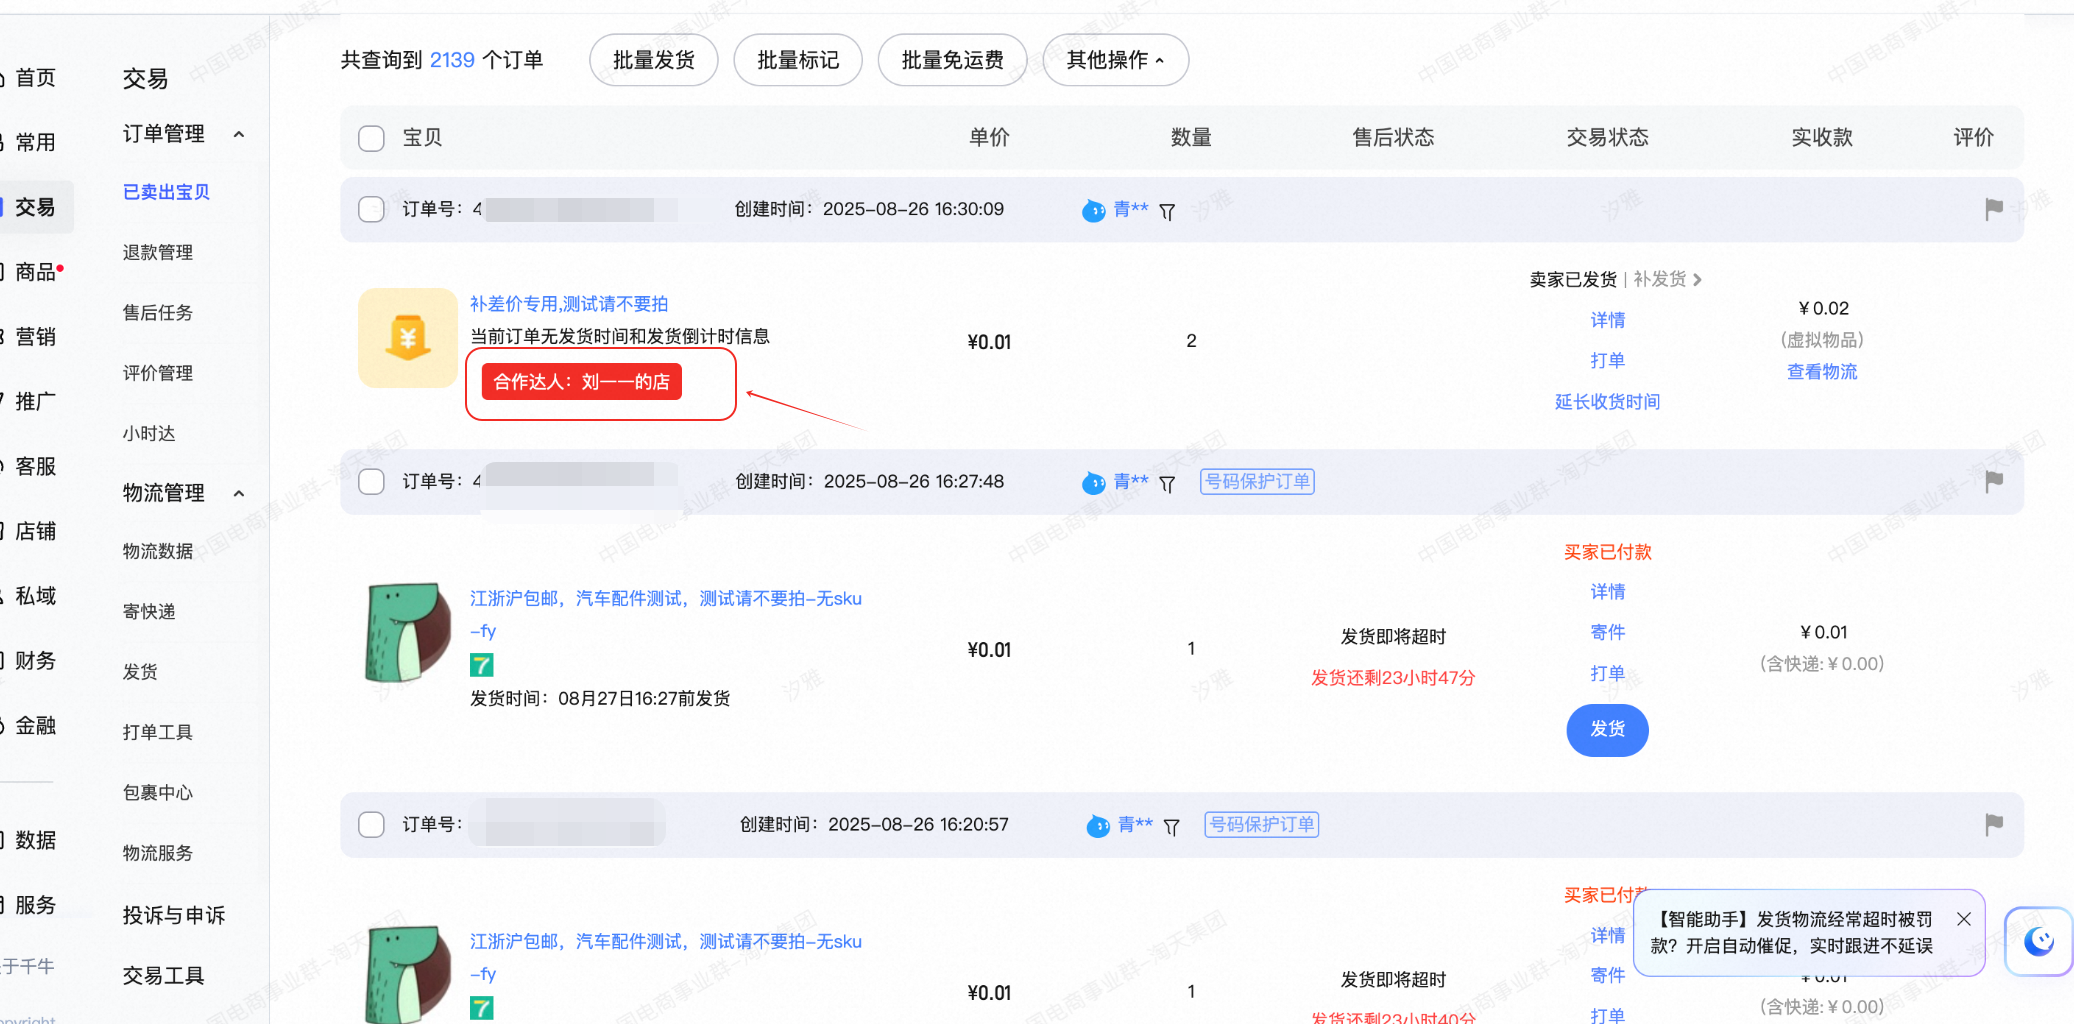The height and width of the screenshot is (1024, 2074).
Task: Open product title 补差价专用,测试请不要拍
Action: pos(569,304)
